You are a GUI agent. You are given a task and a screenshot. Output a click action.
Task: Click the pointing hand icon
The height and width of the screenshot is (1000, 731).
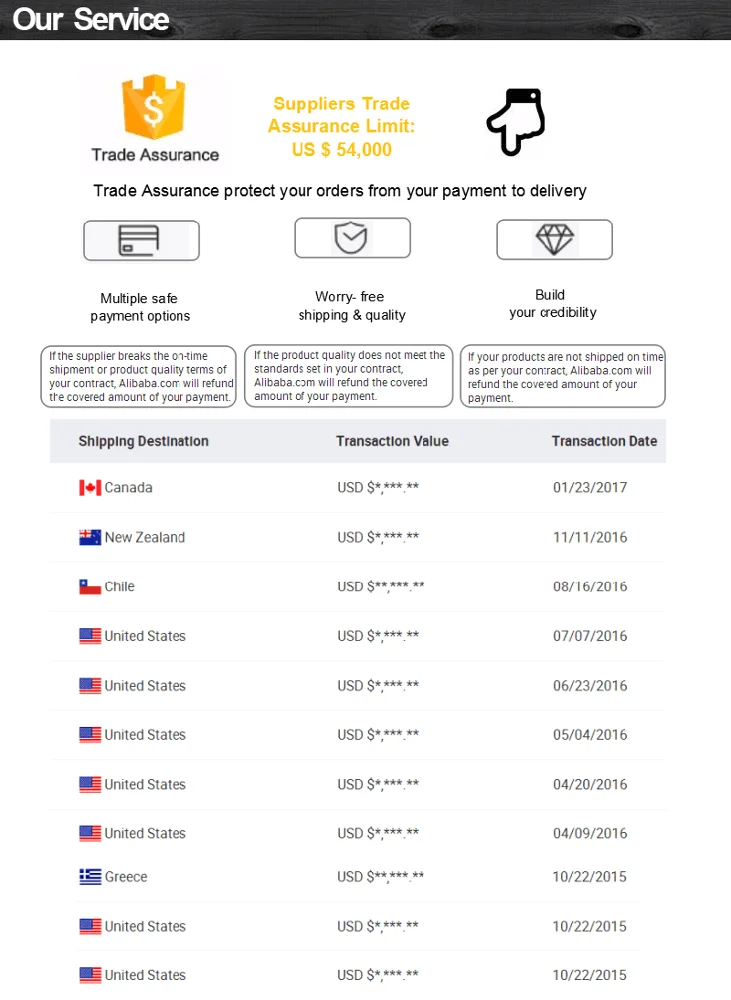pyautogui.click(x=516, y=122)
